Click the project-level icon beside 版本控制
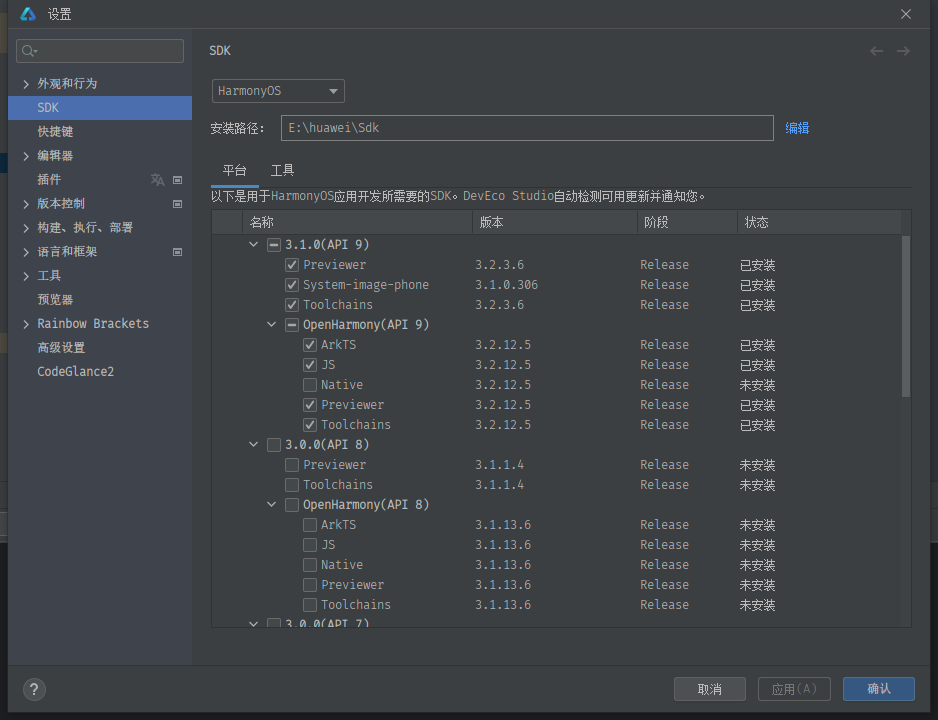Screen dimensions: 938x720 point(178,204)
